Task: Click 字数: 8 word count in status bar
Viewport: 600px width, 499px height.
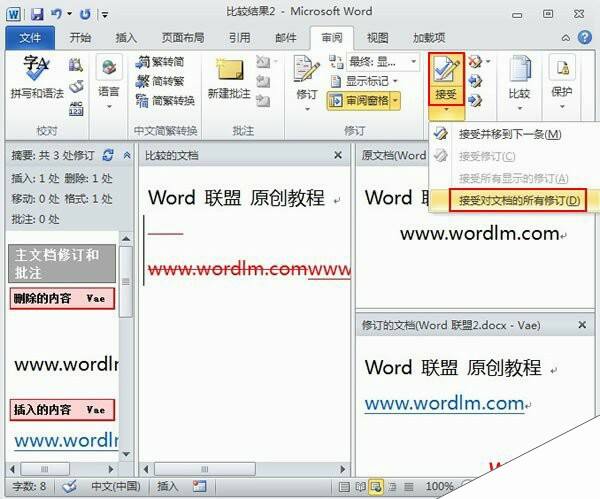Action: click(x=29, y=486)
